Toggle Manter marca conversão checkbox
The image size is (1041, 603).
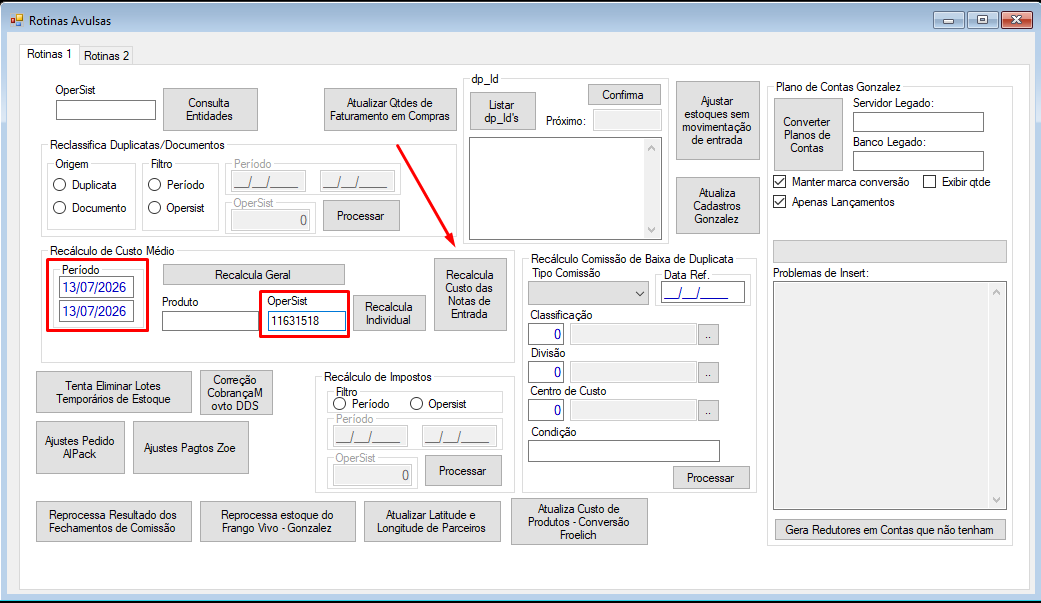pos(780,181)
